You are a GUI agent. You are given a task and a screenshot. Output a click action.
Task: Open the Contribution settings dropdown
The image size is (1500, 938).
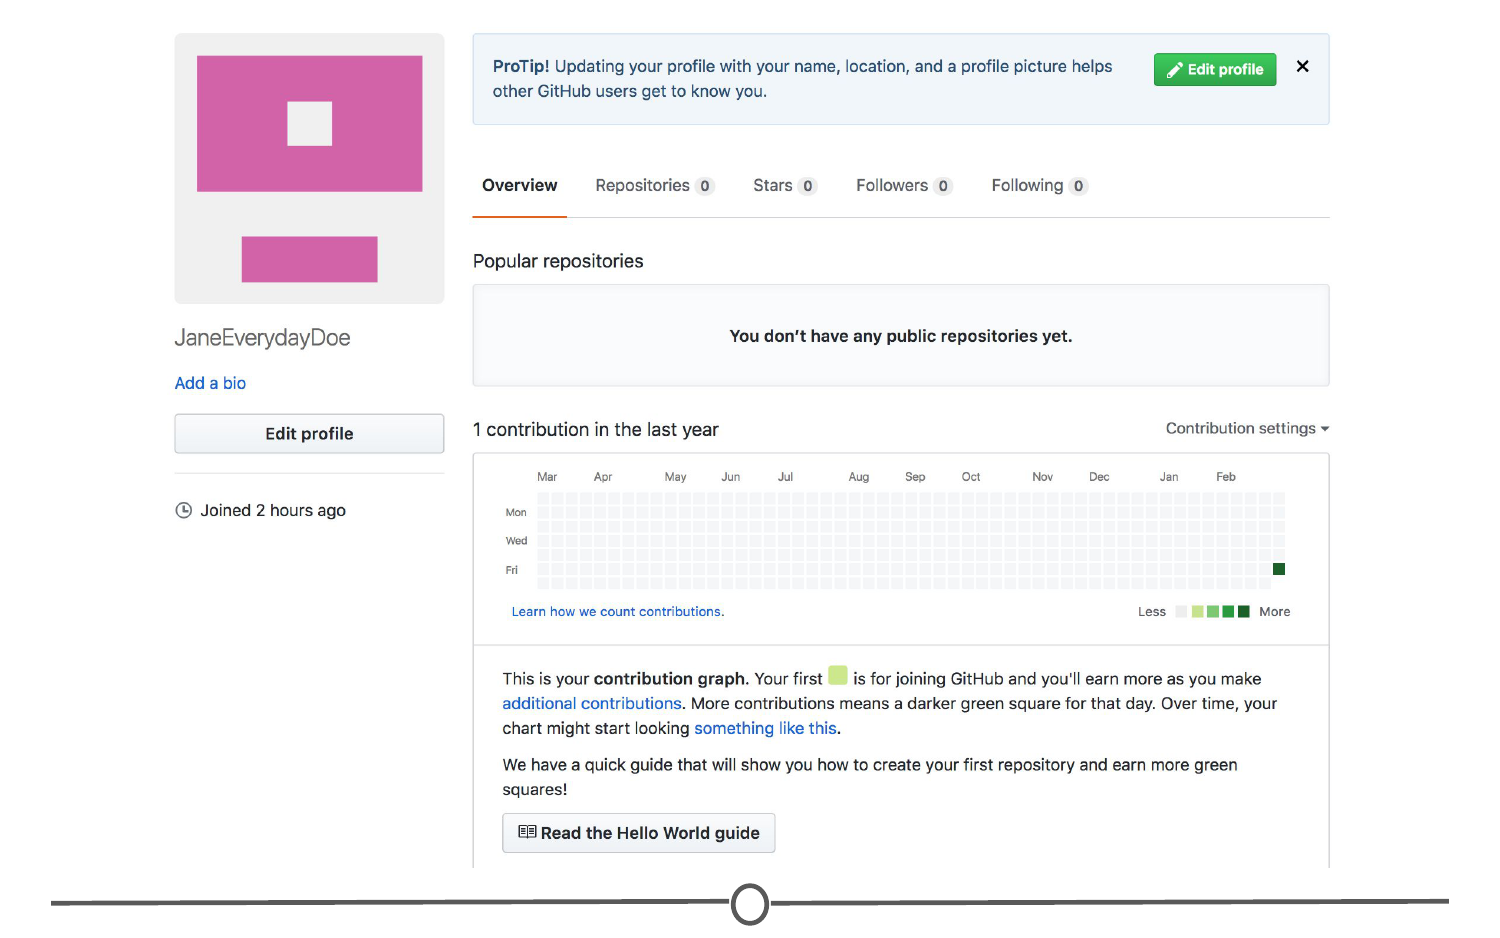1246,428
